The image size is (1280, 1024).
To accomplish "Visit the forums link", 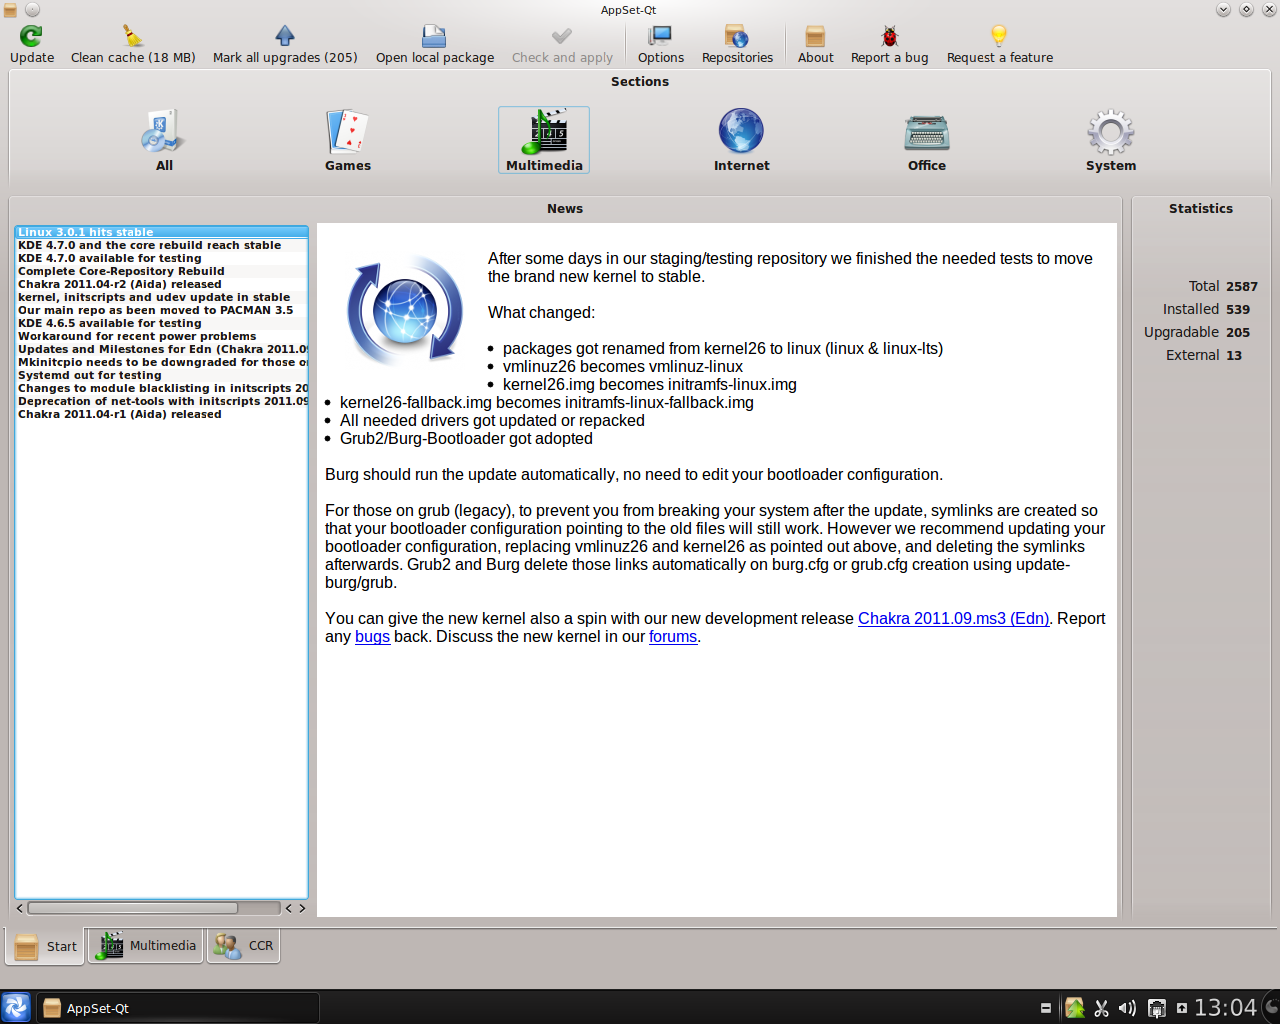I will pyautogui.click(x=673, y=636).
